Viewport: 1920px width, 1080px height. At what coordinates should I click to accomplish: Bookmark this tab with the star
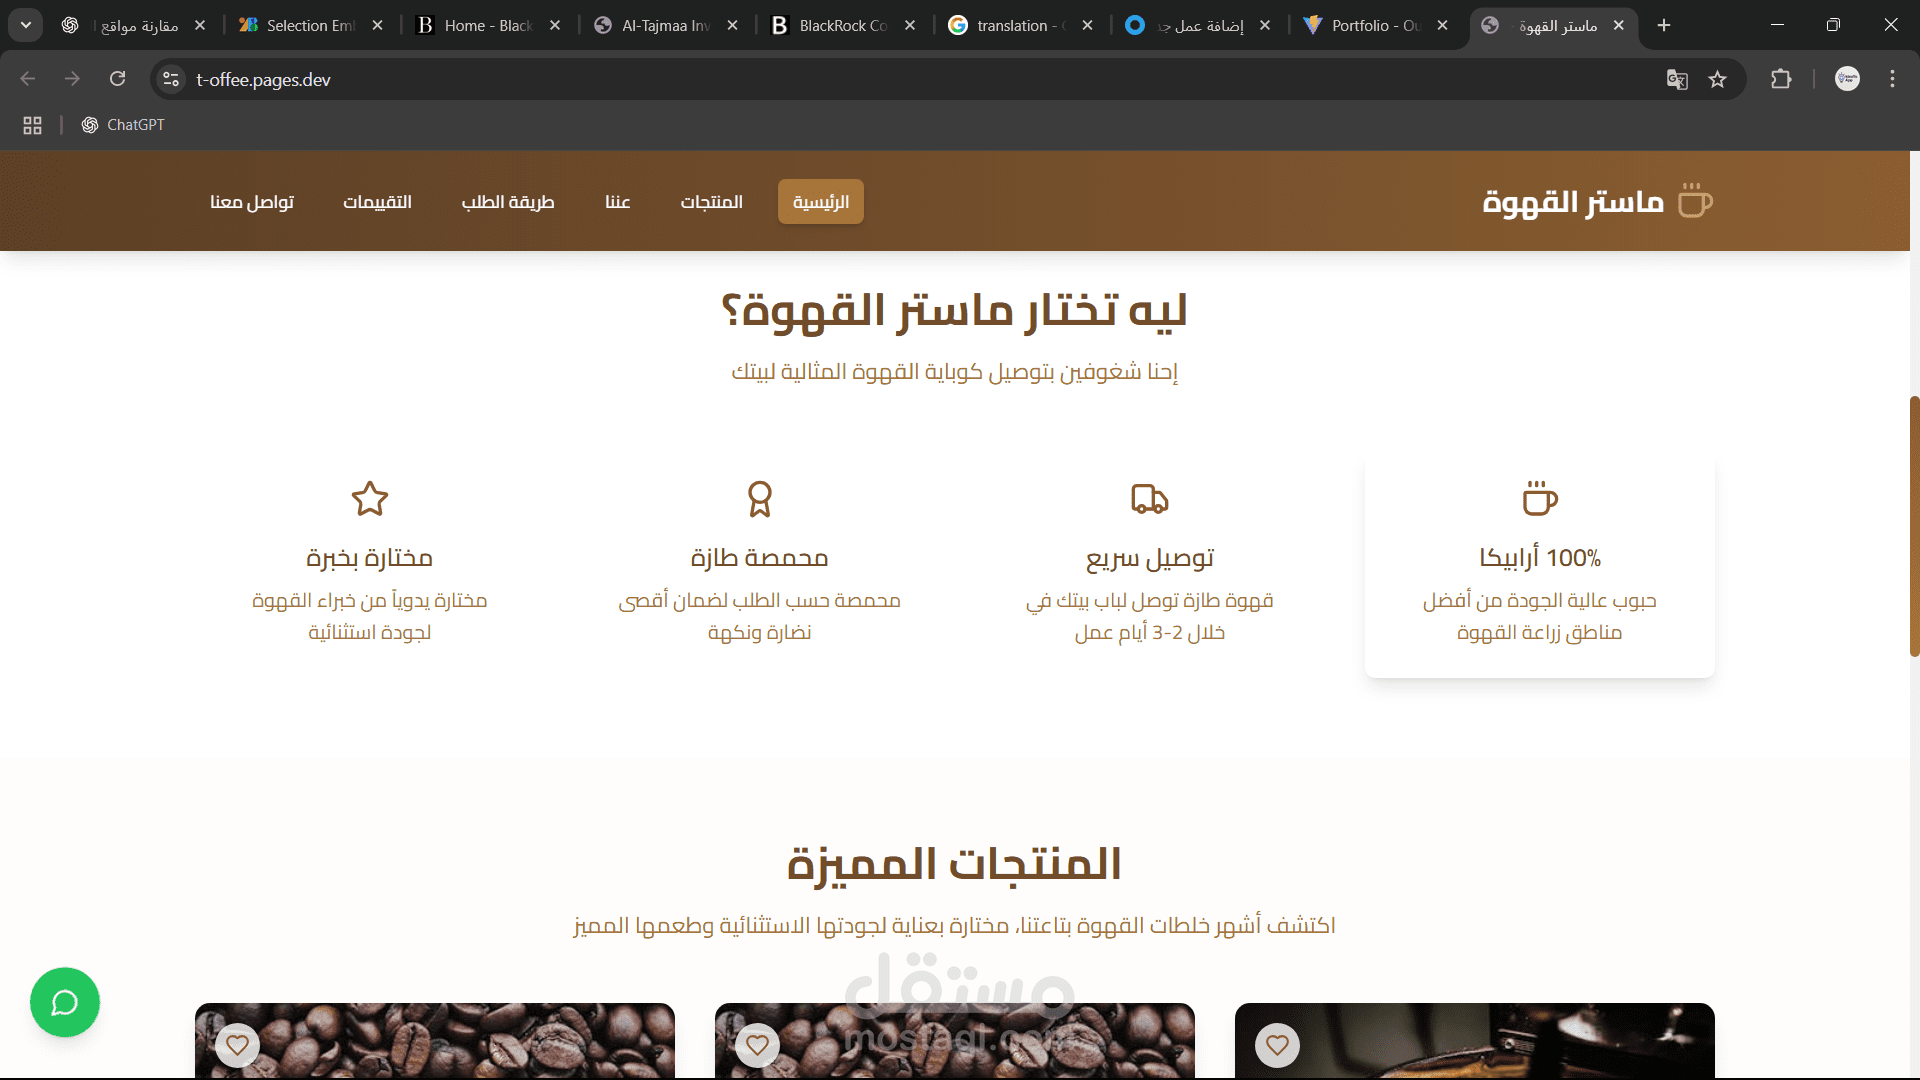click(x=1718, y=79)
